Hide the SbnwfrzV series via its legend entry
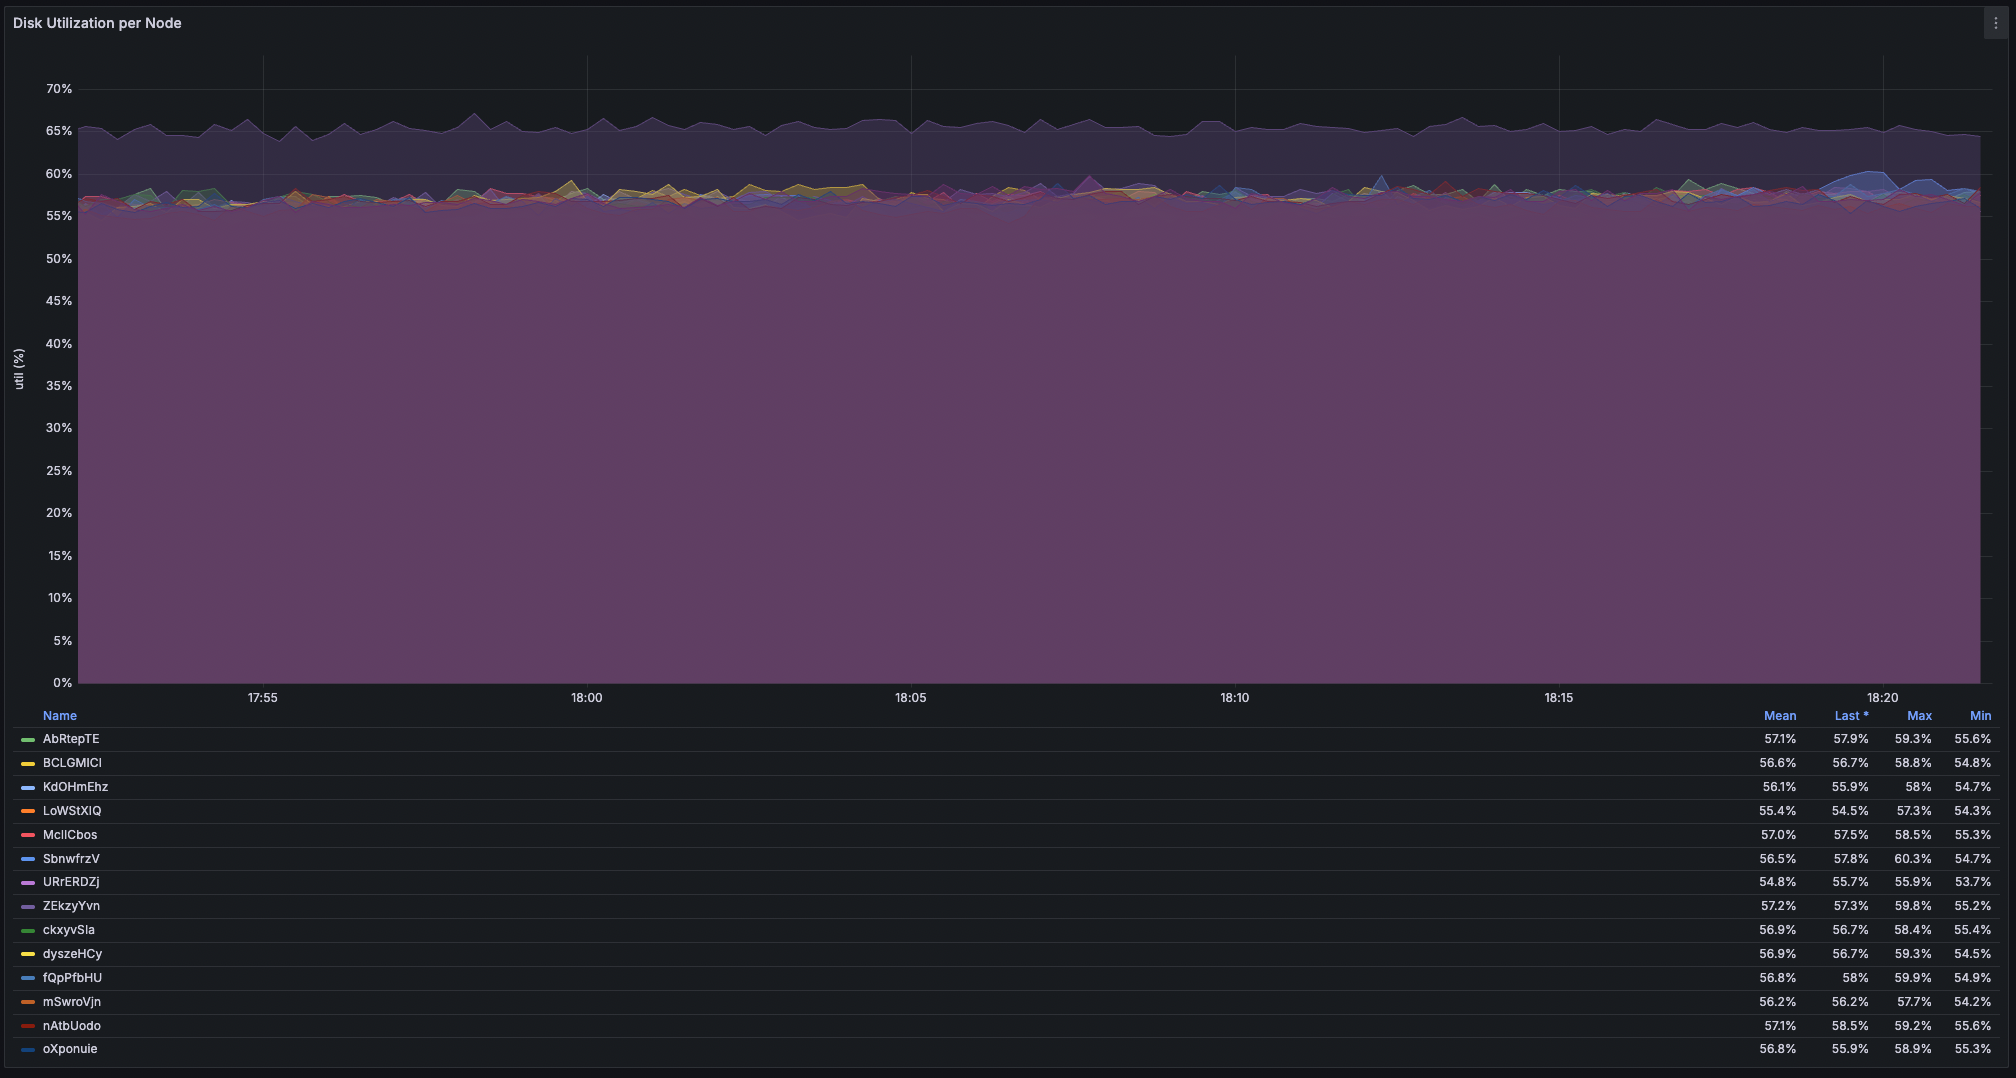 (x=70, y=858)
